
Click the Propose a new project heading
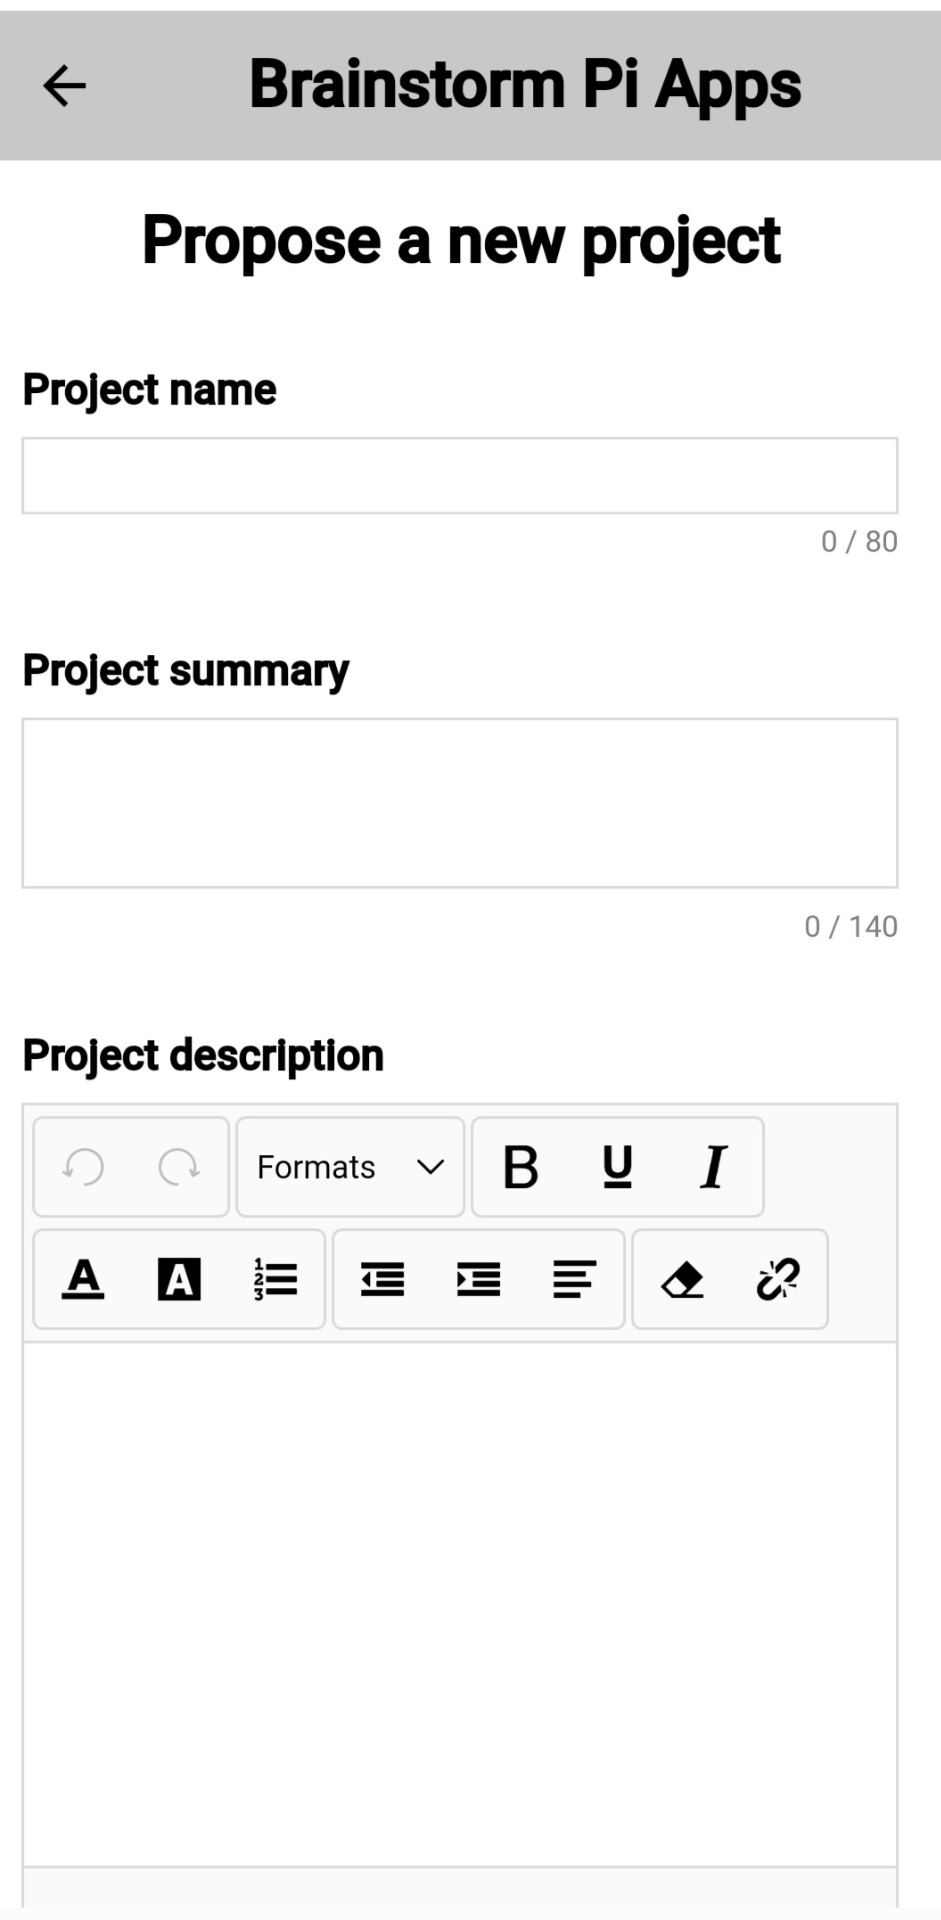point(461,241)
